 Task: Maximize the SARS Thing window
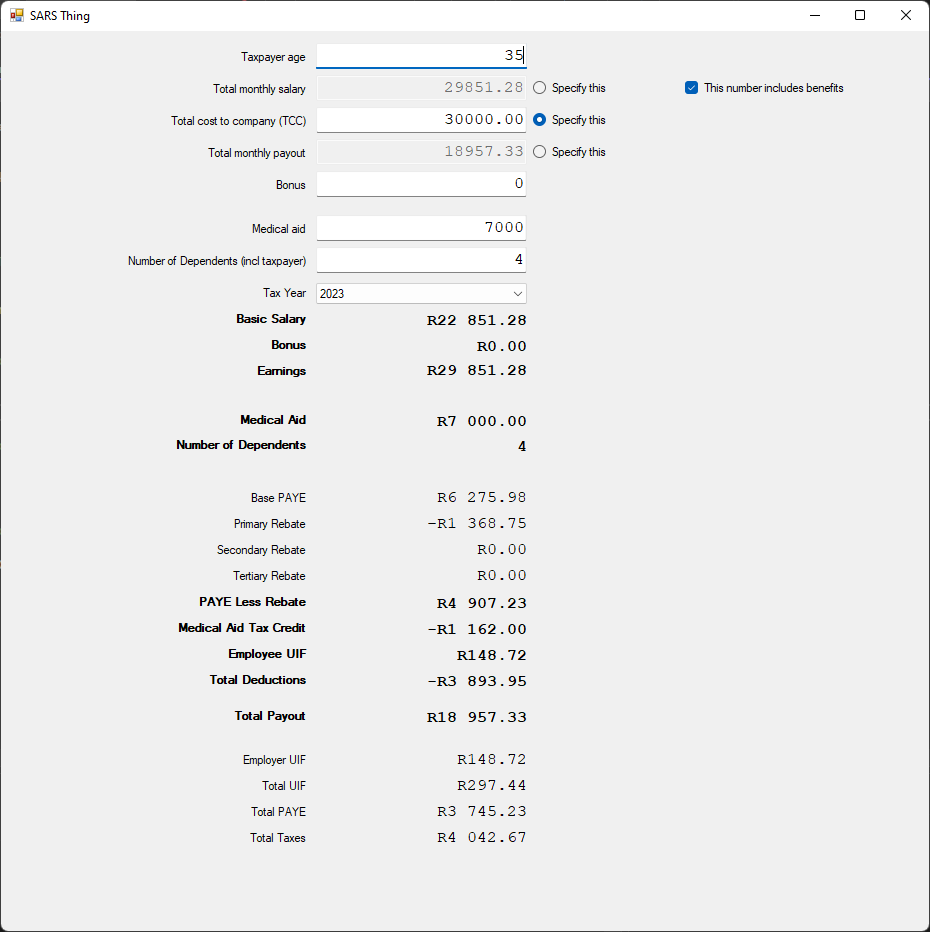[860, 15]
